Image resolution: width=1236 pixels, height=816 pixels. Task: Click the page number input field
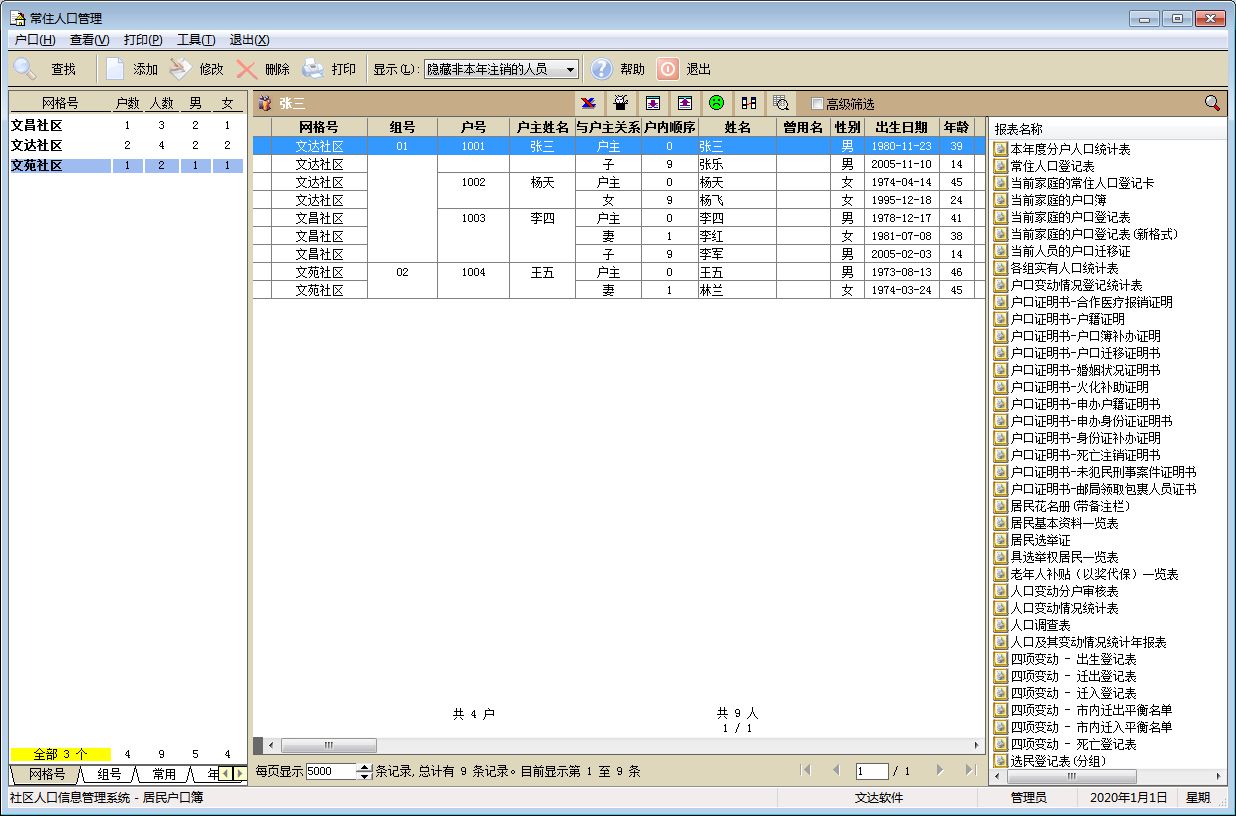pos(871,771)
